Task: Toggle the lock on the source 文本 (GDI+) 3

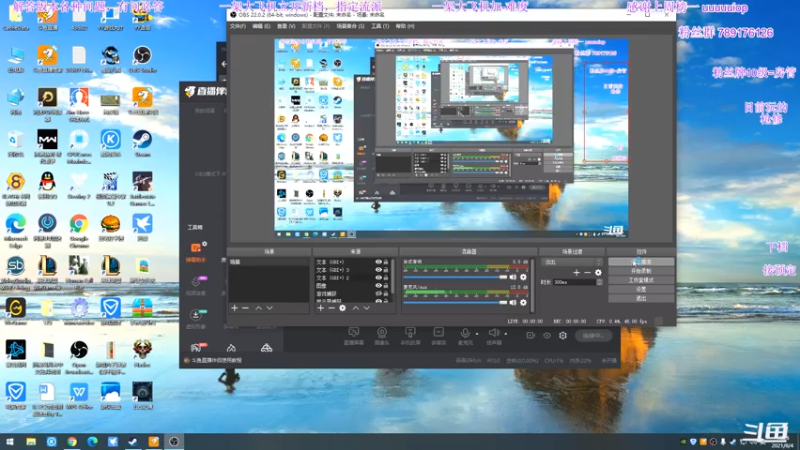Action: point(386,270)
